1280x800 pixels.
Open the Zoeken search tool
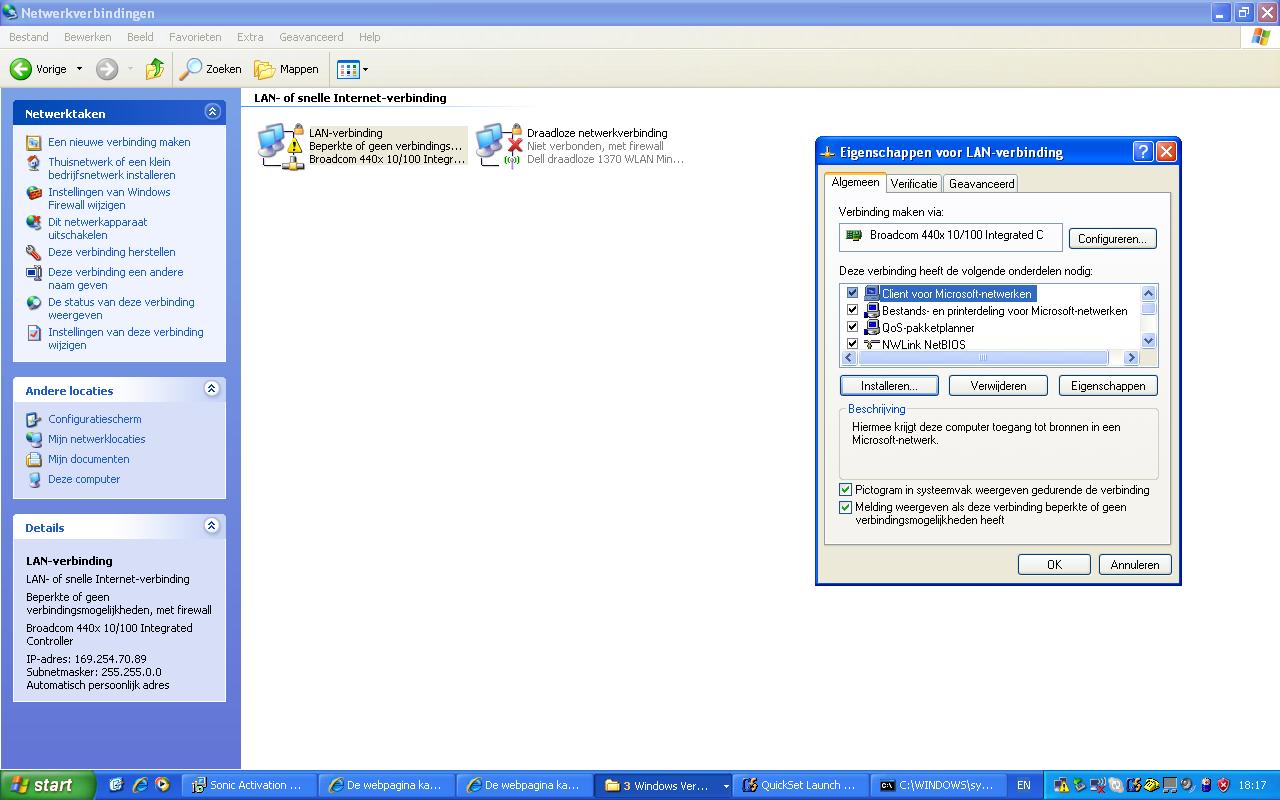[x=211, y=69]
